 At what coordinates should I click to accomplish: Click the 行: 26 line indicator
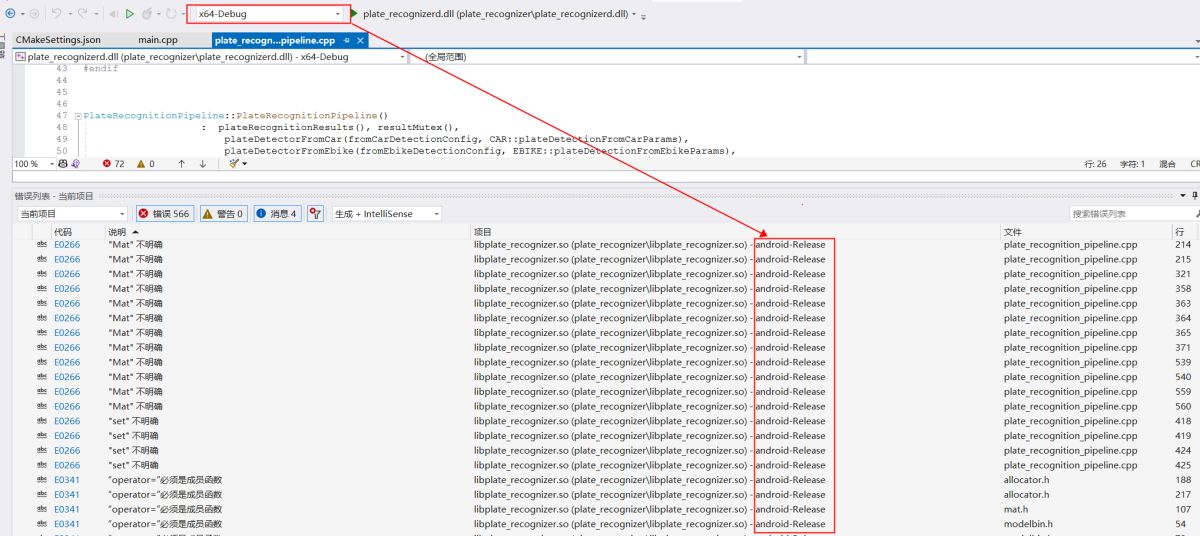coord(1095,163)
